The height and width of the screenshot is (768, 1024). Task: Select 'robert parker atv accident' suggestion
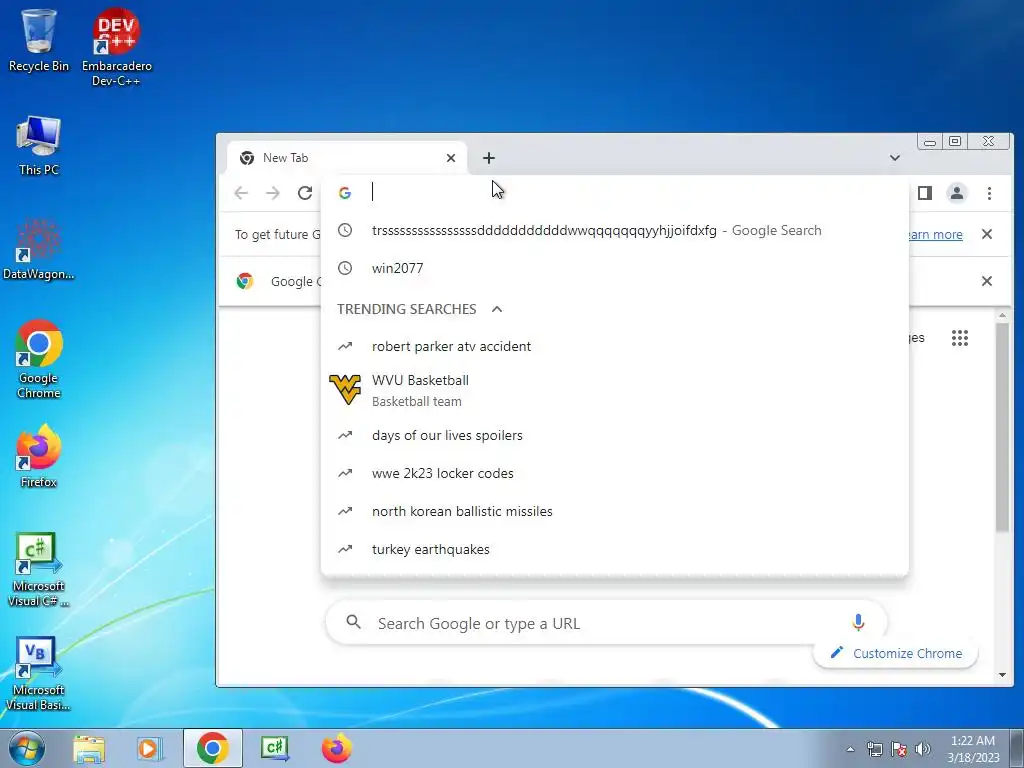pyautogui.click(x=615, y=346)
